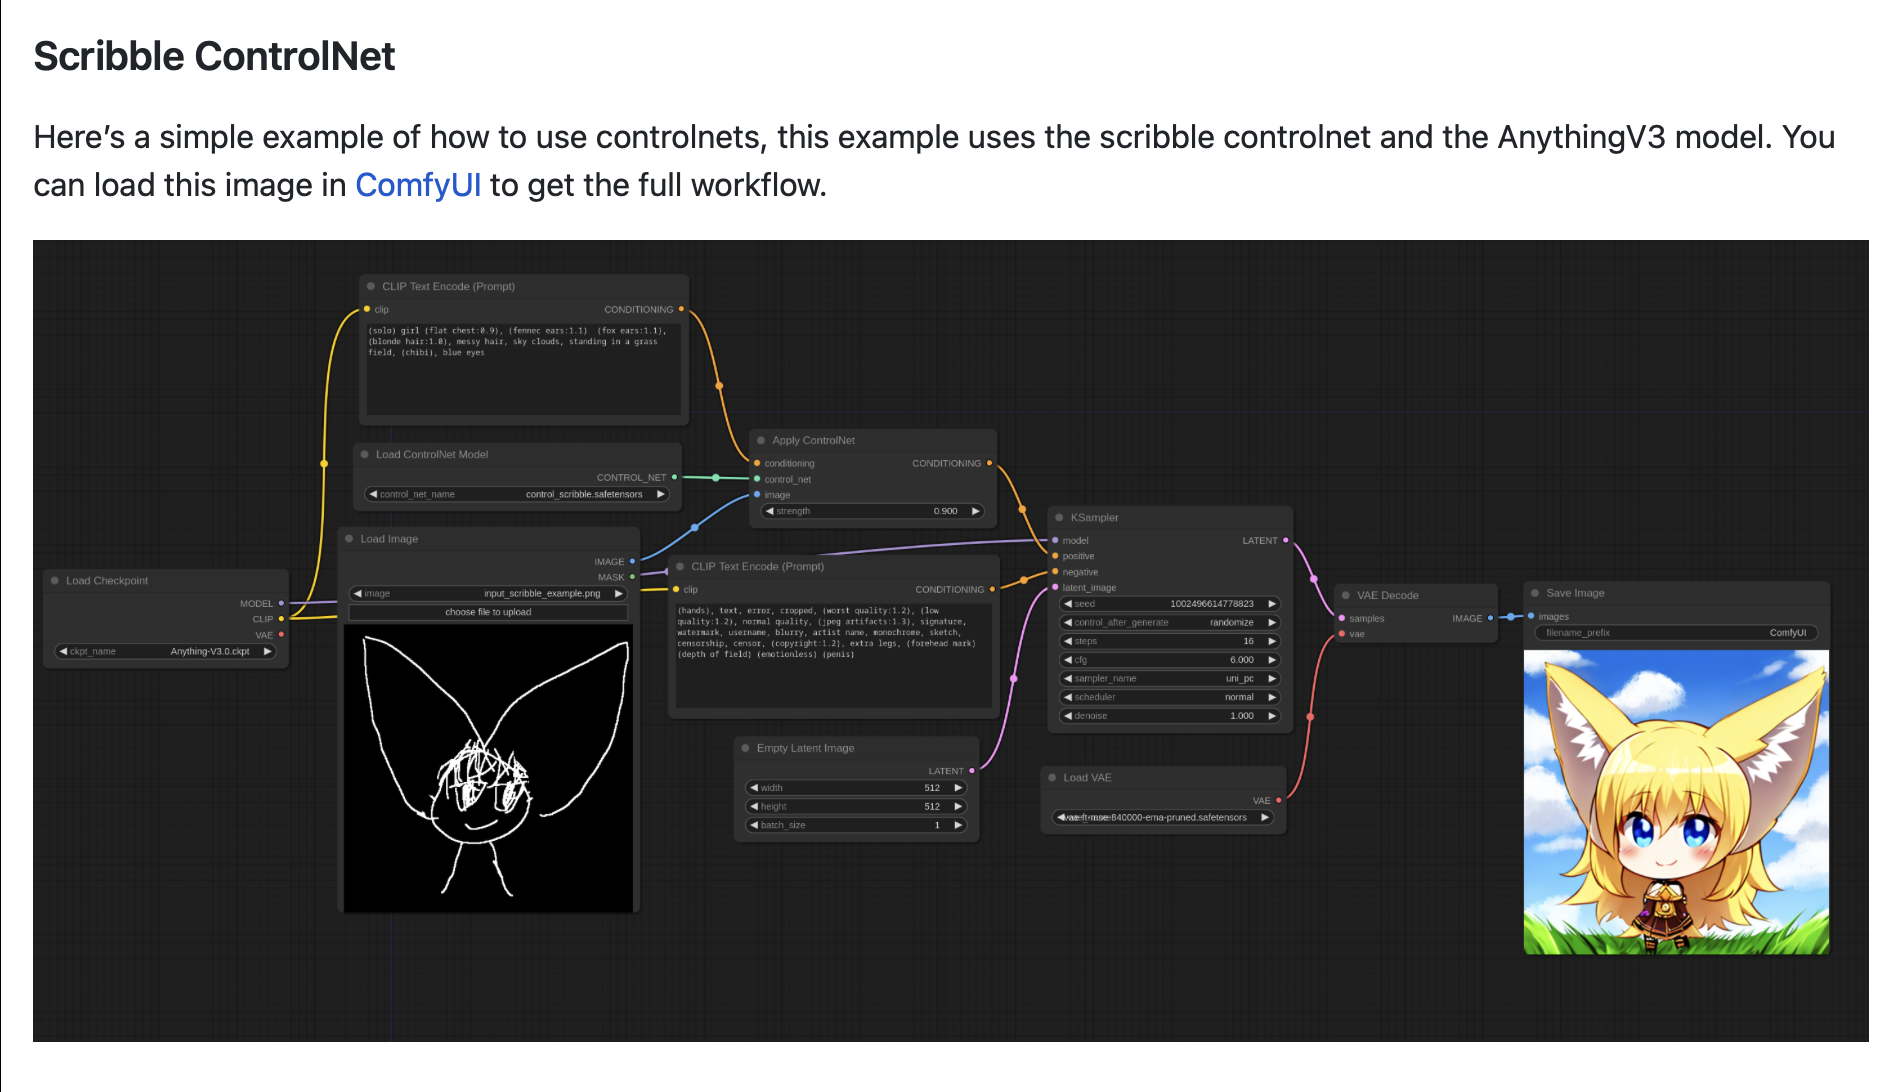Click the CONTROL_NET output socket on Load ControlNet Model

click(x=676, y=477)
